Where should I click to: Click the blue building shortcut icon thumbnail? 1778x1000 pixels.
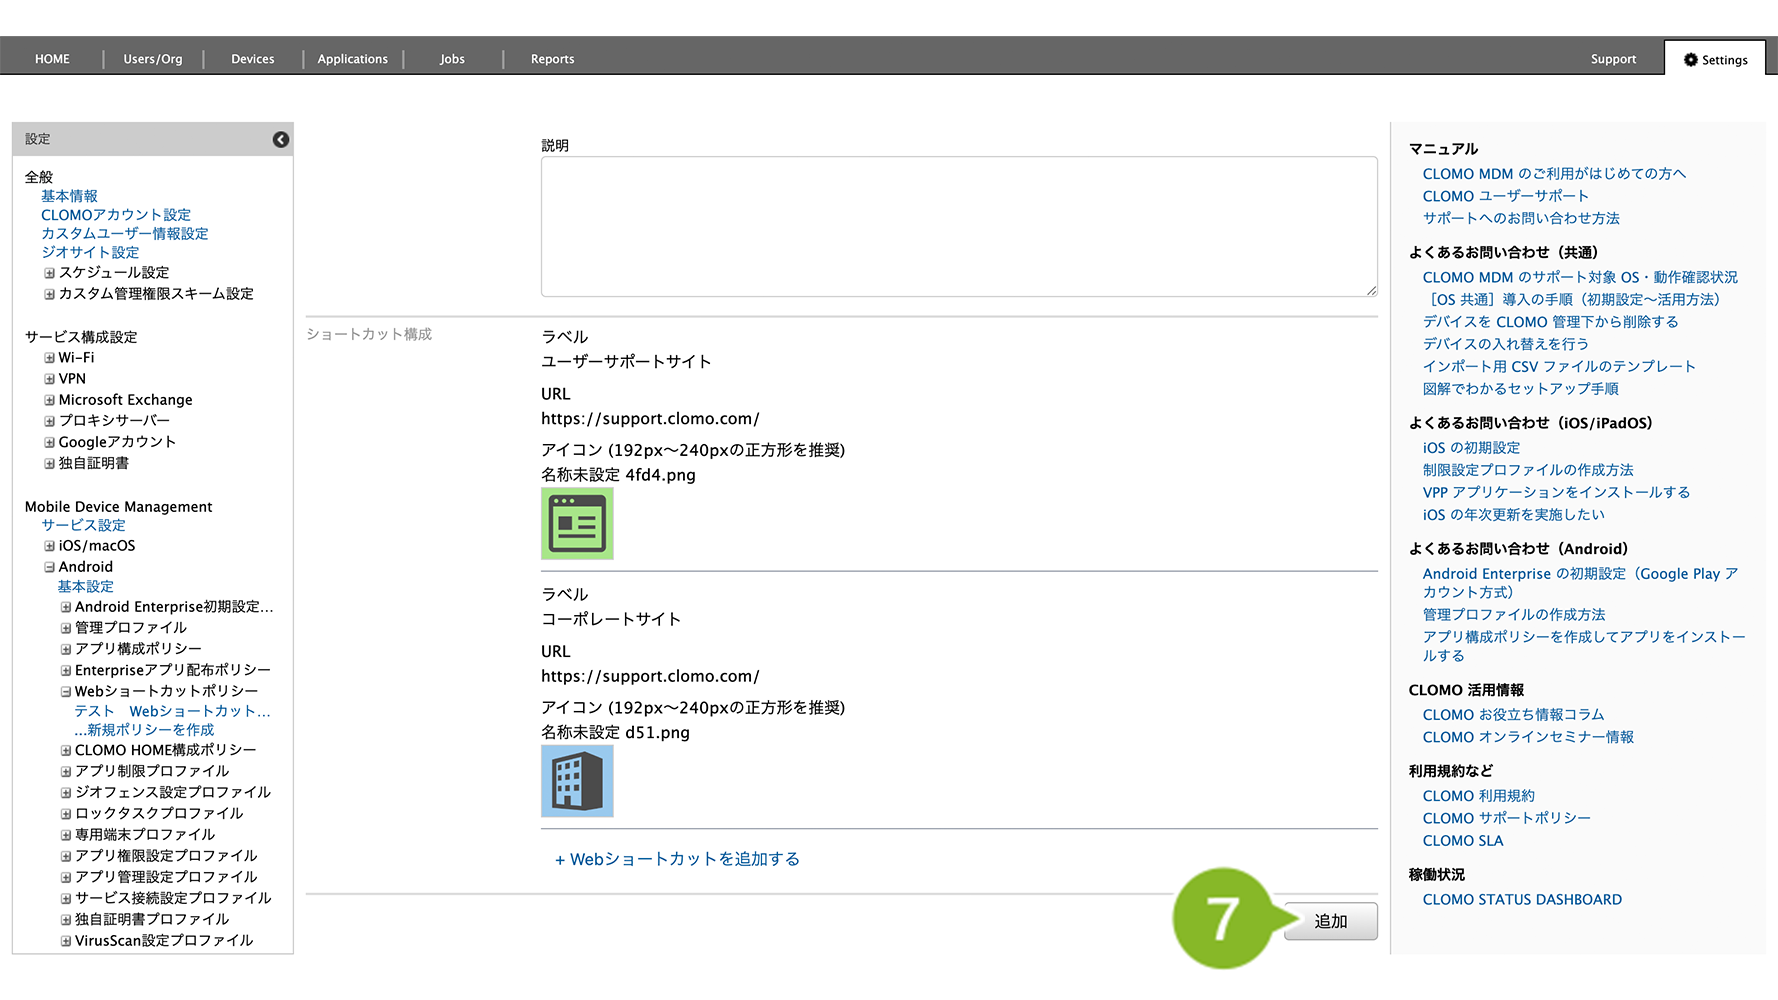(x=577, y=782)
